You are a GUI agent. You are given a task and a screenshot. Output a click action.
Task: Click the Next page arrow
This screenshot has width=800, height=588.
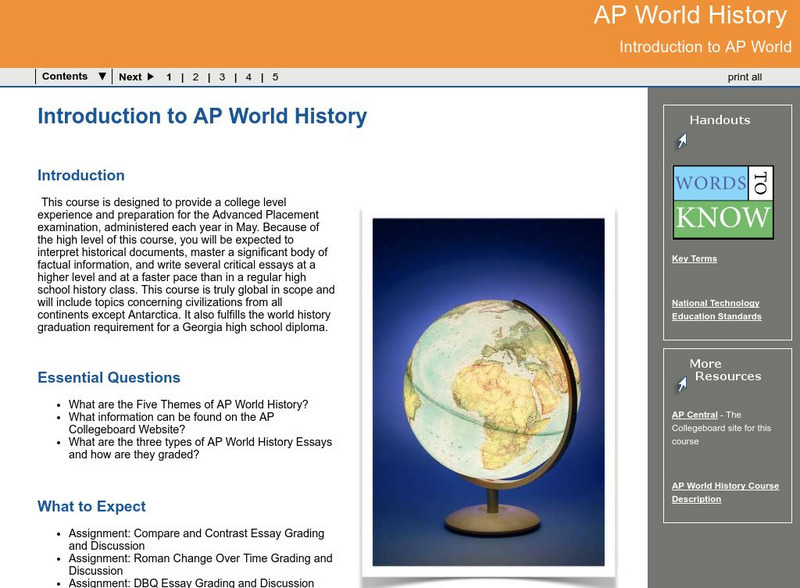coord(136,77)
